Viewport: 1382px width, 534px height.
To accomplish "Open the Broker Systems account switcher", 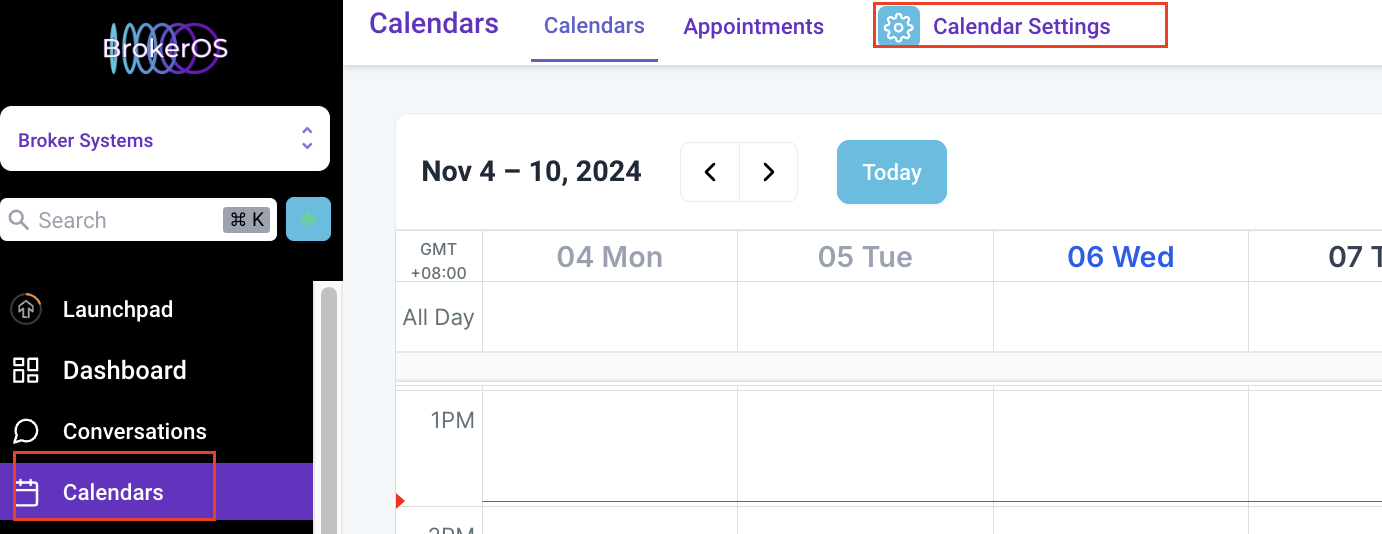I will (x=165, y=139).
